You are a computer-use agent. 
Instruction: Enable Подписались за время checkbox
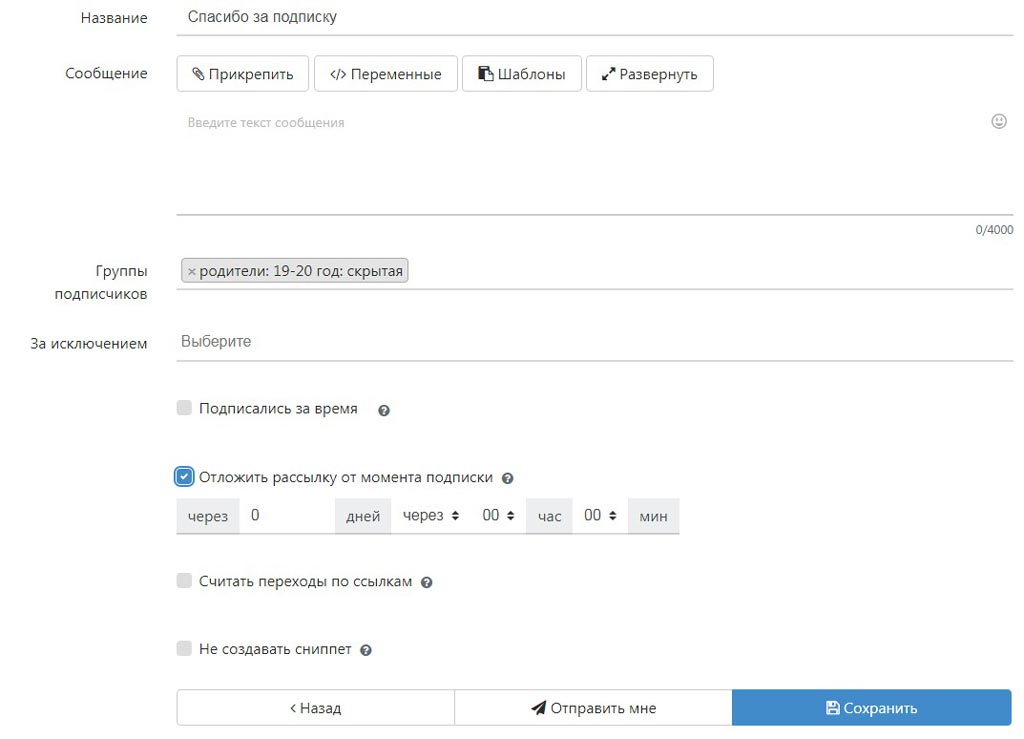click(x=184, y=408)
